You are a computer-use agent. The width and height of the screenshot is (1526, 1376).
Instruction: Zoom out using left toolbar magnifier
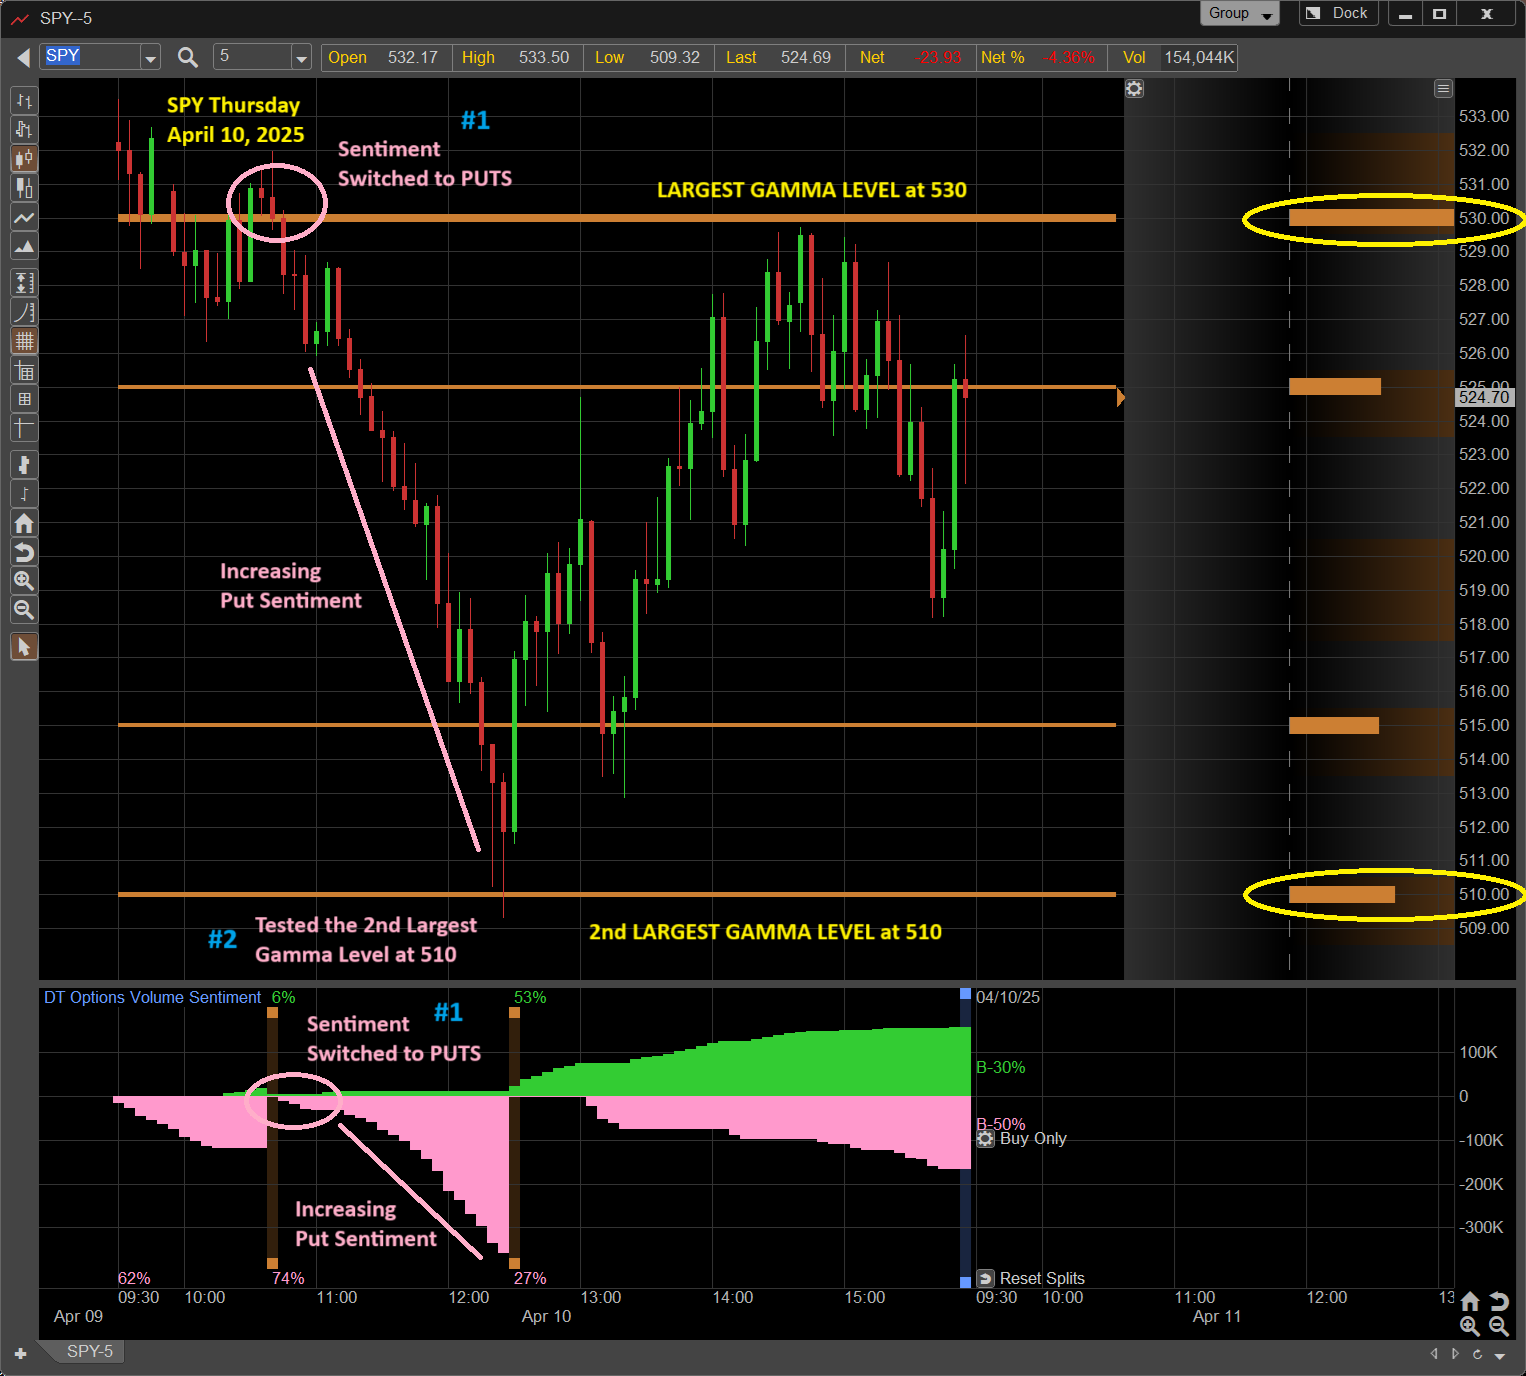coord(24,610)
